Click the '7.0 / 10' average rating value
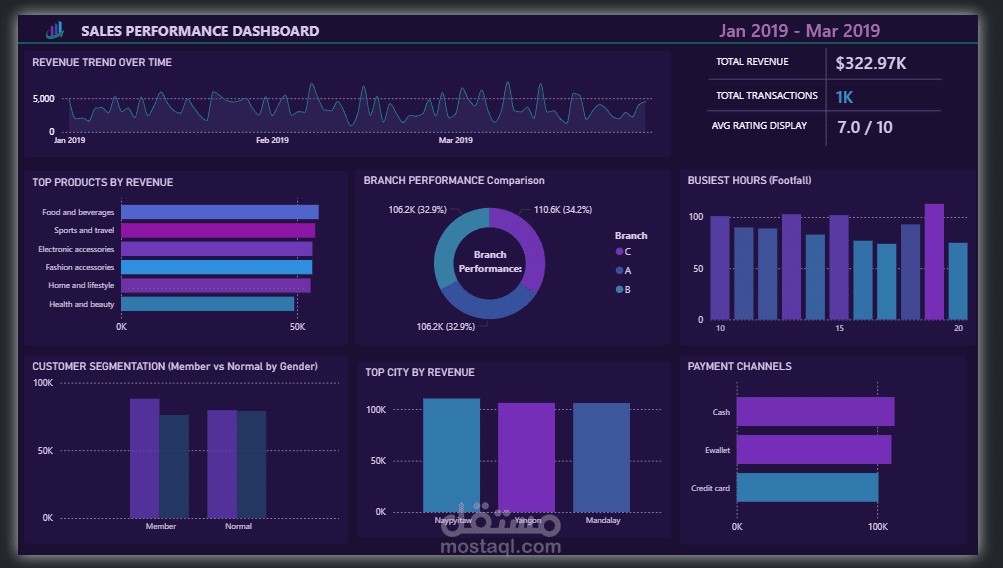The image size is (1003, 568). point(865,127)
